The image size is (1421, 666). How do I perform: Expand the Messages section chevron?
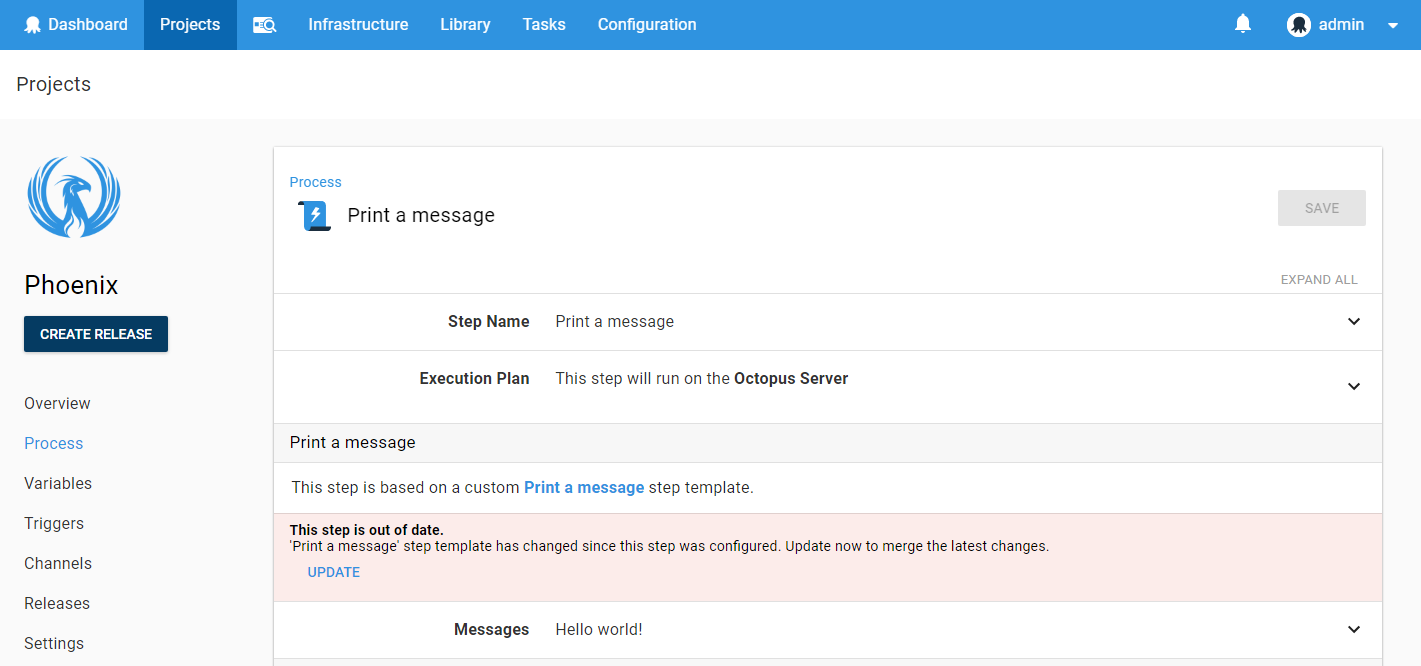click(x=1354, y=629)
